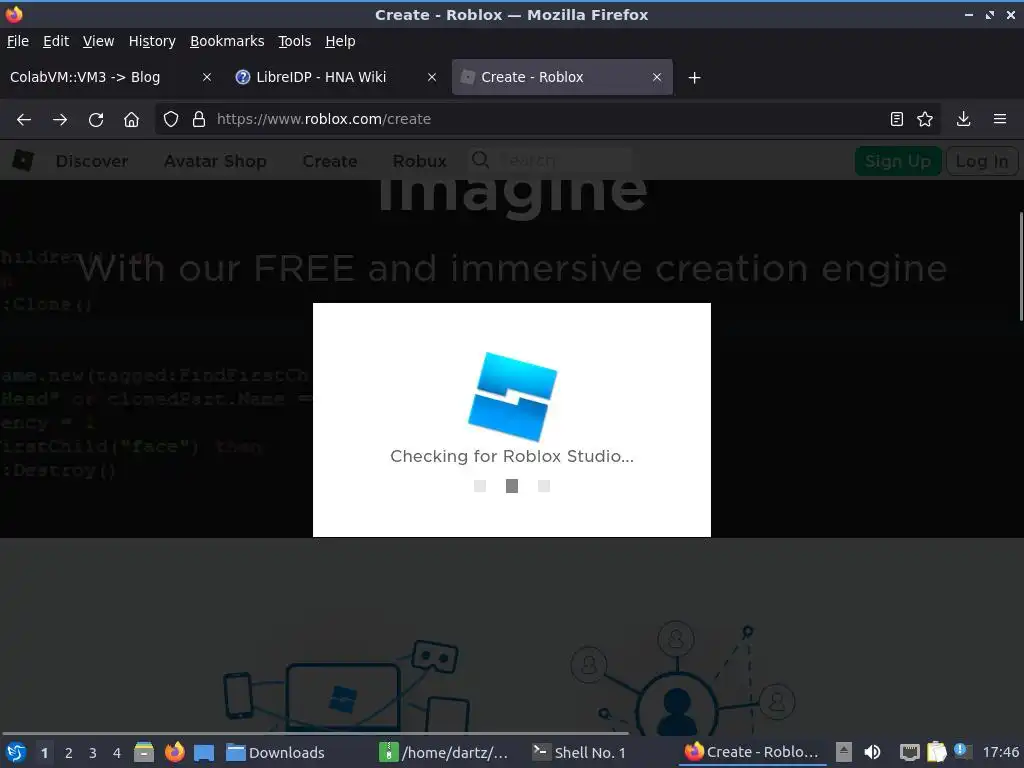Open the Help menu
The height and width of the screenshot is (768, 1024).
(x=340, y=41)
